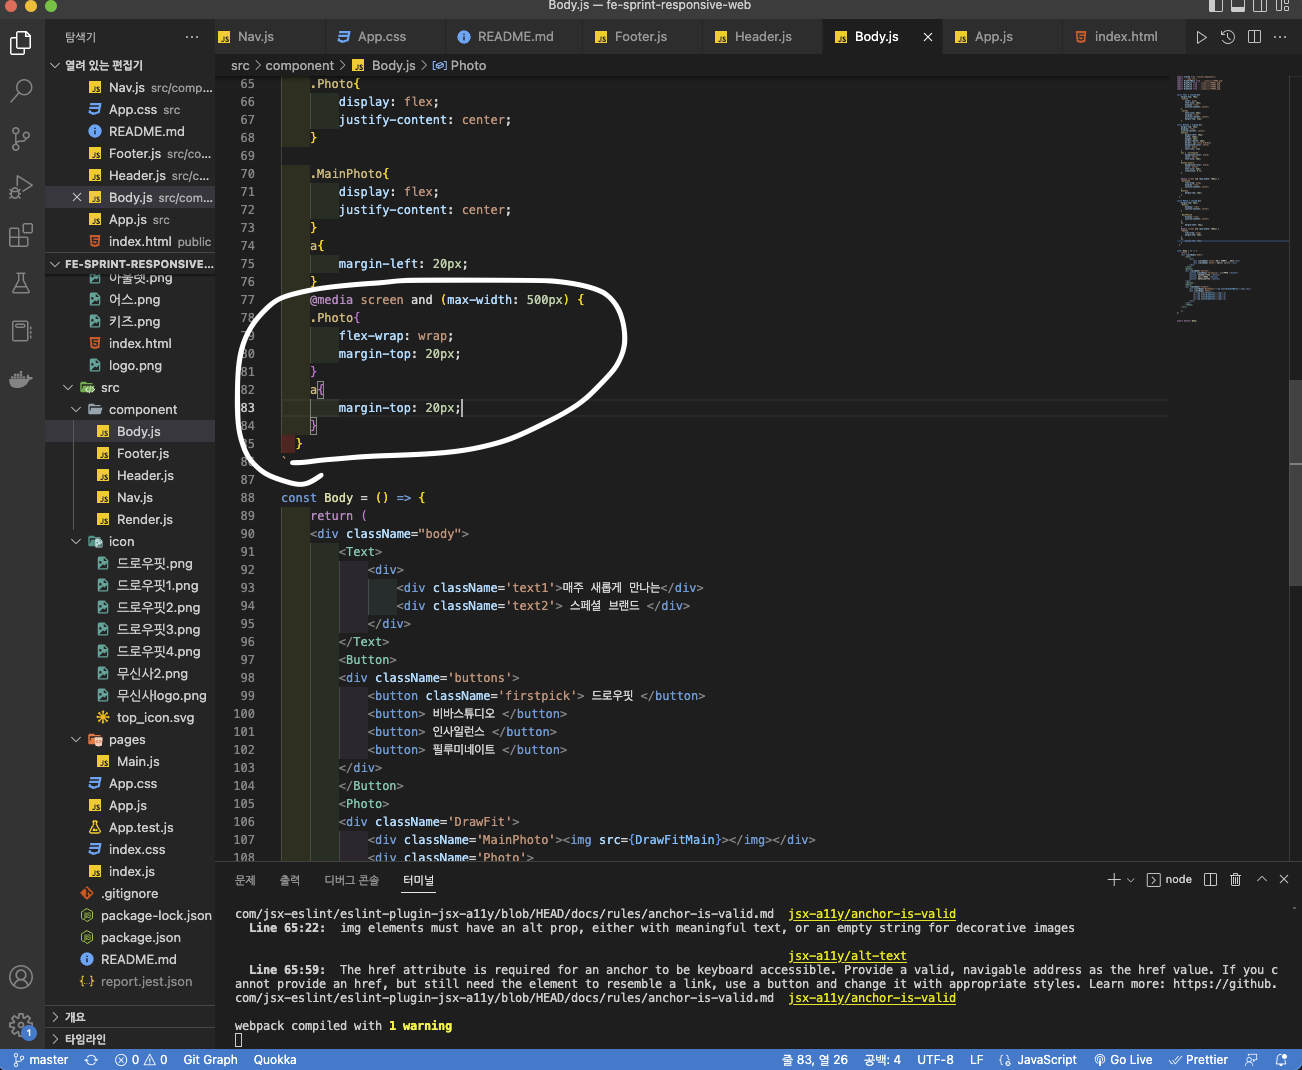Open the 문제 problems panel tab
Image resolution: width=1302 pixels, height=1070 pixels.
[245, 880]
